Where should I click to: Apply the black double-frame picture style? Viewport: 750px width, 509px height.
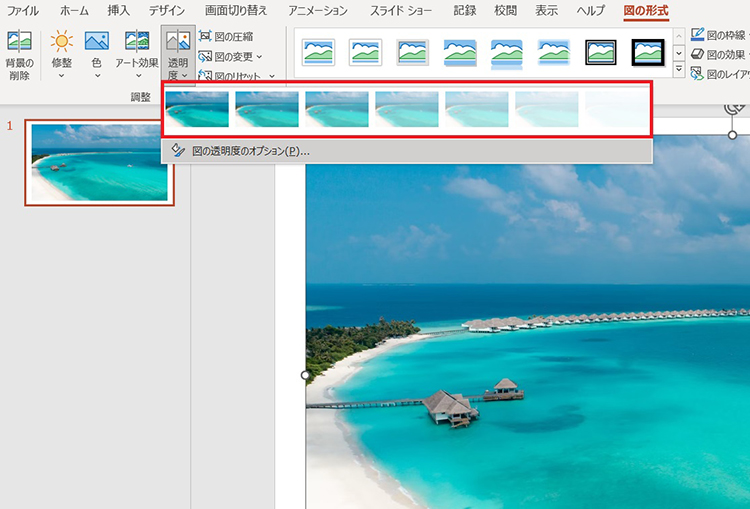click(601, 51)
